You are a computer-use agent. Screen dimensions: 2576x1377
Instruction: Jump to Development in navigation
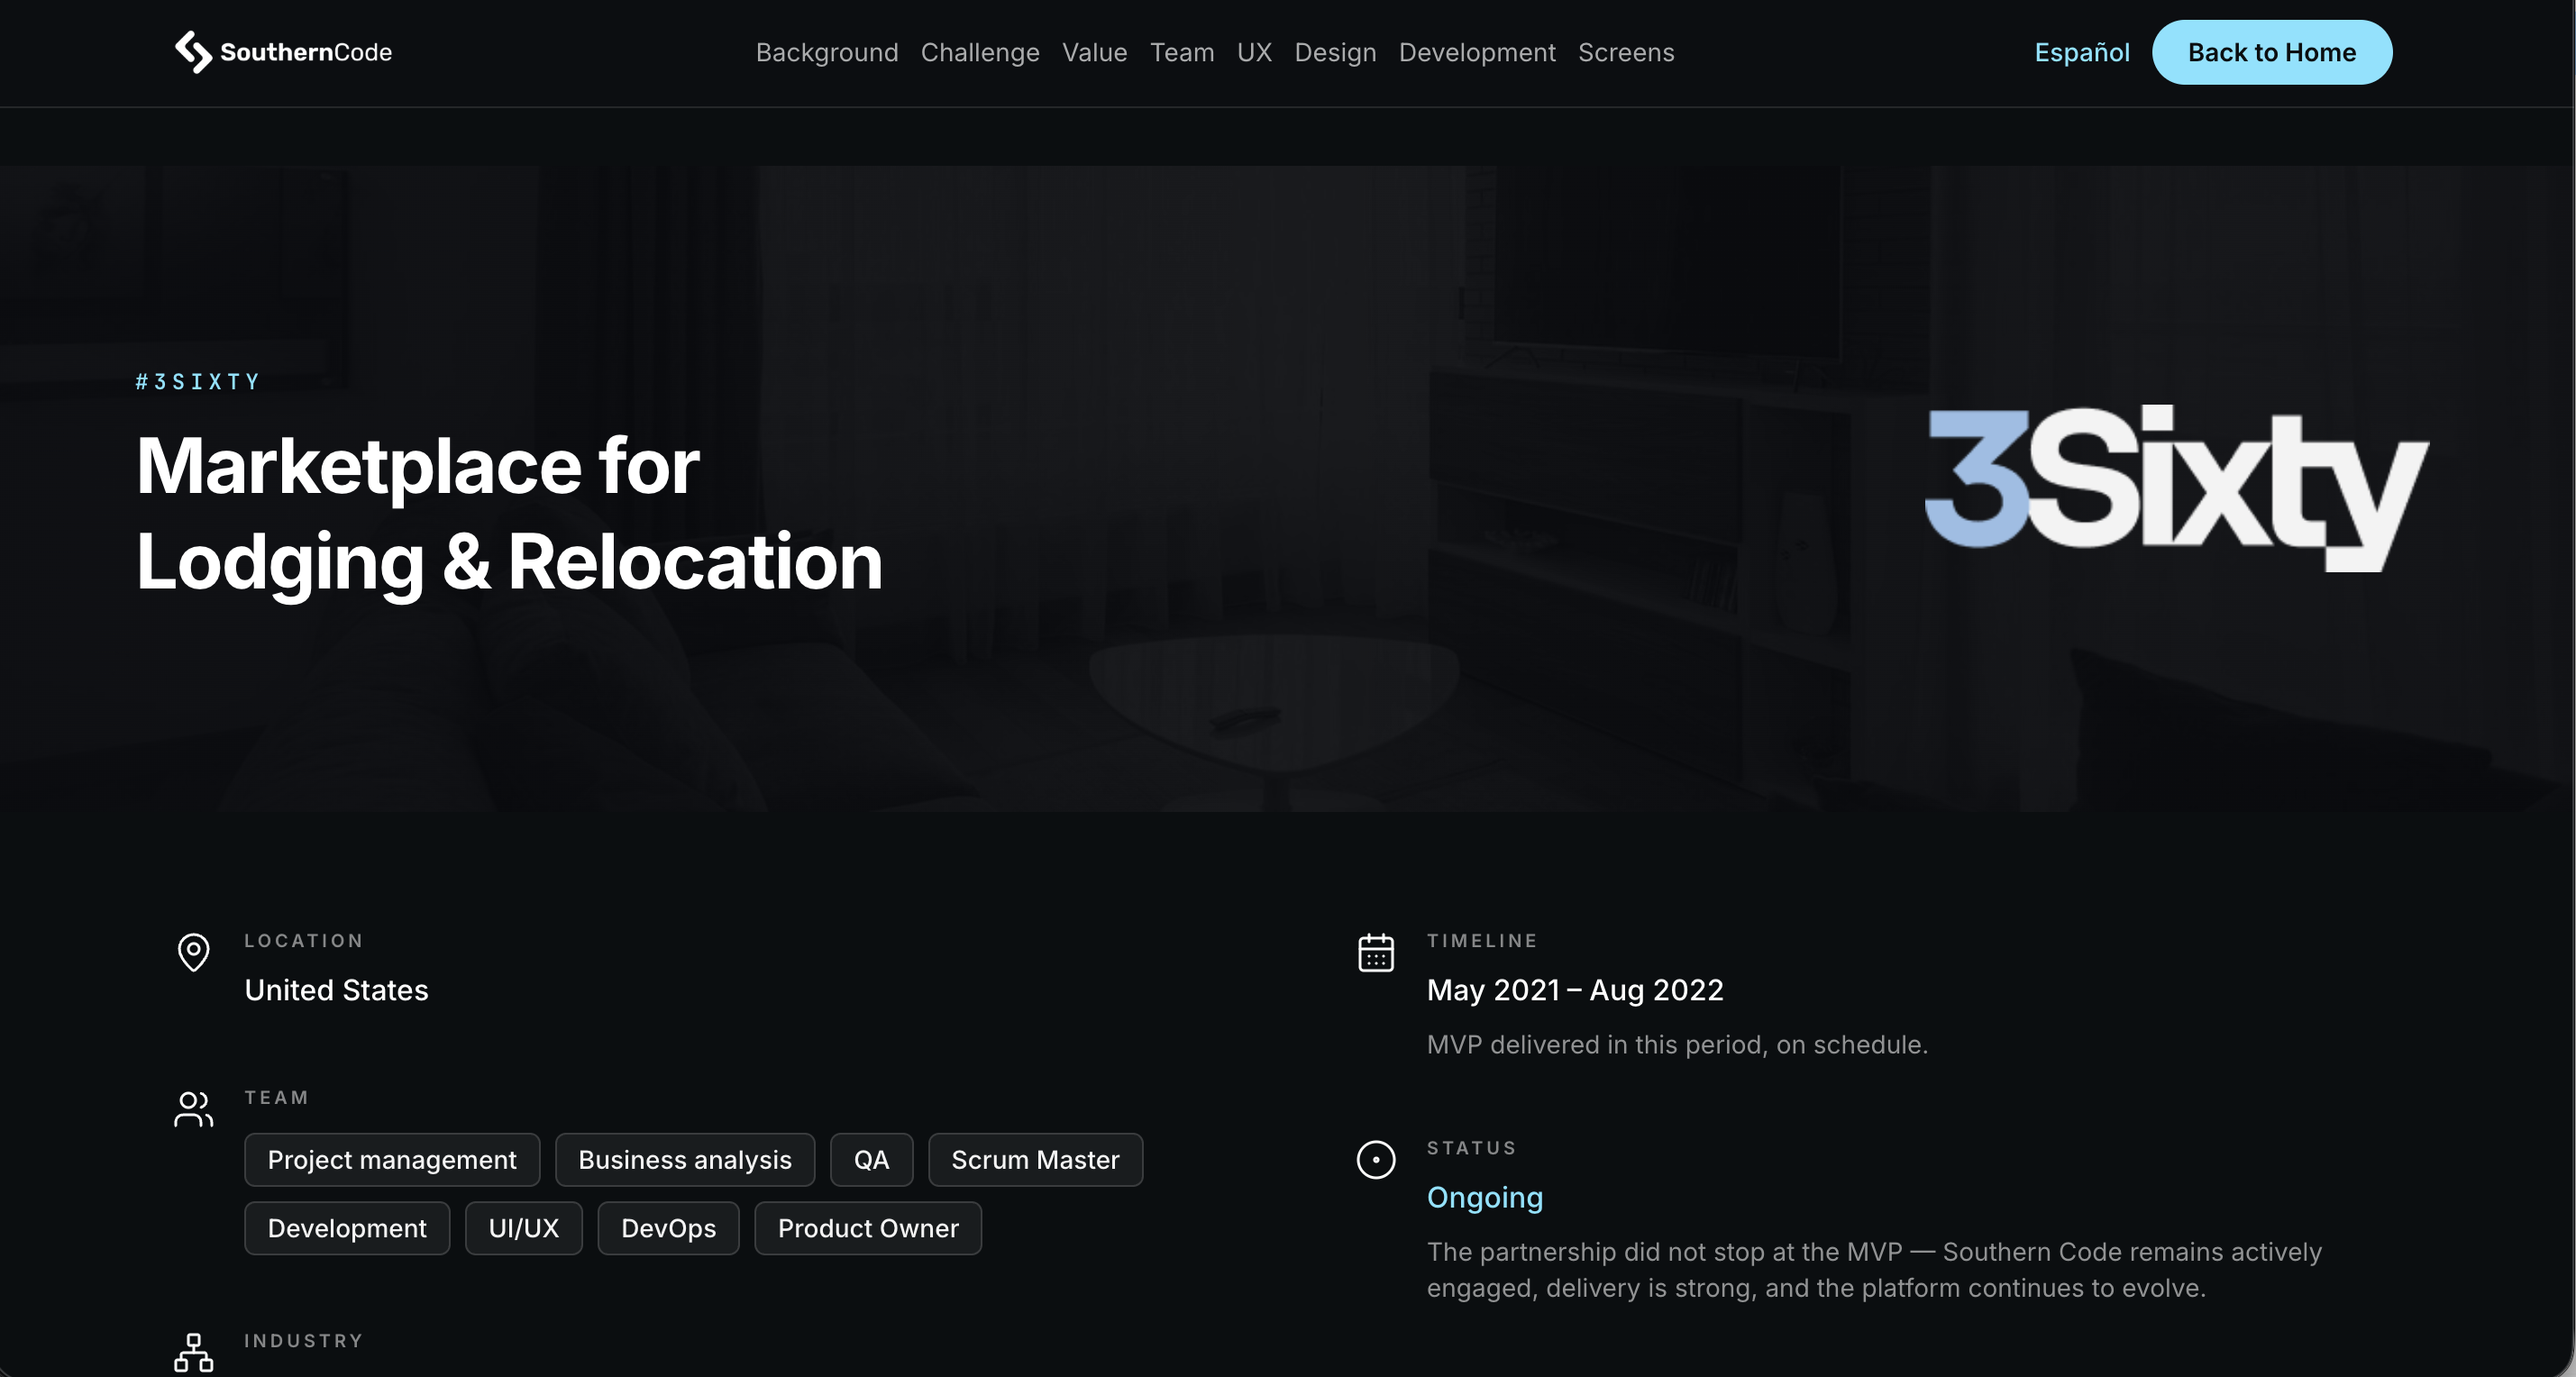click(x=1477, y=52)
